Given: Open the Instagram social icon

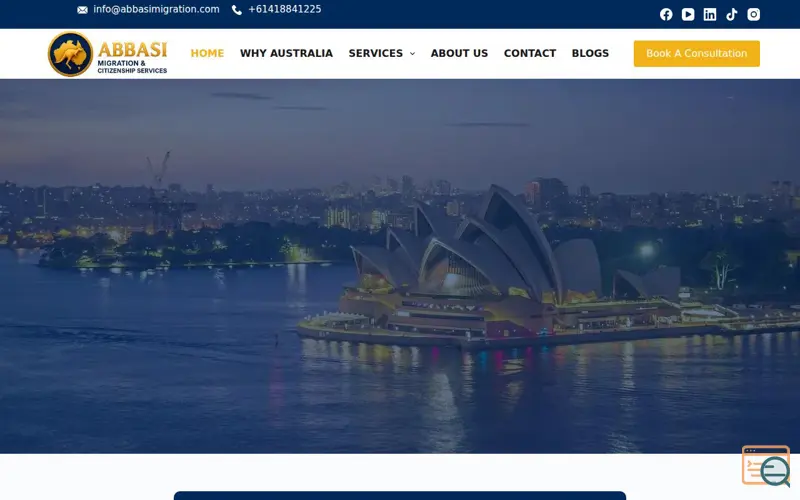Looking at the screenshot, I should pyautogui.click(x=754, y=14).
